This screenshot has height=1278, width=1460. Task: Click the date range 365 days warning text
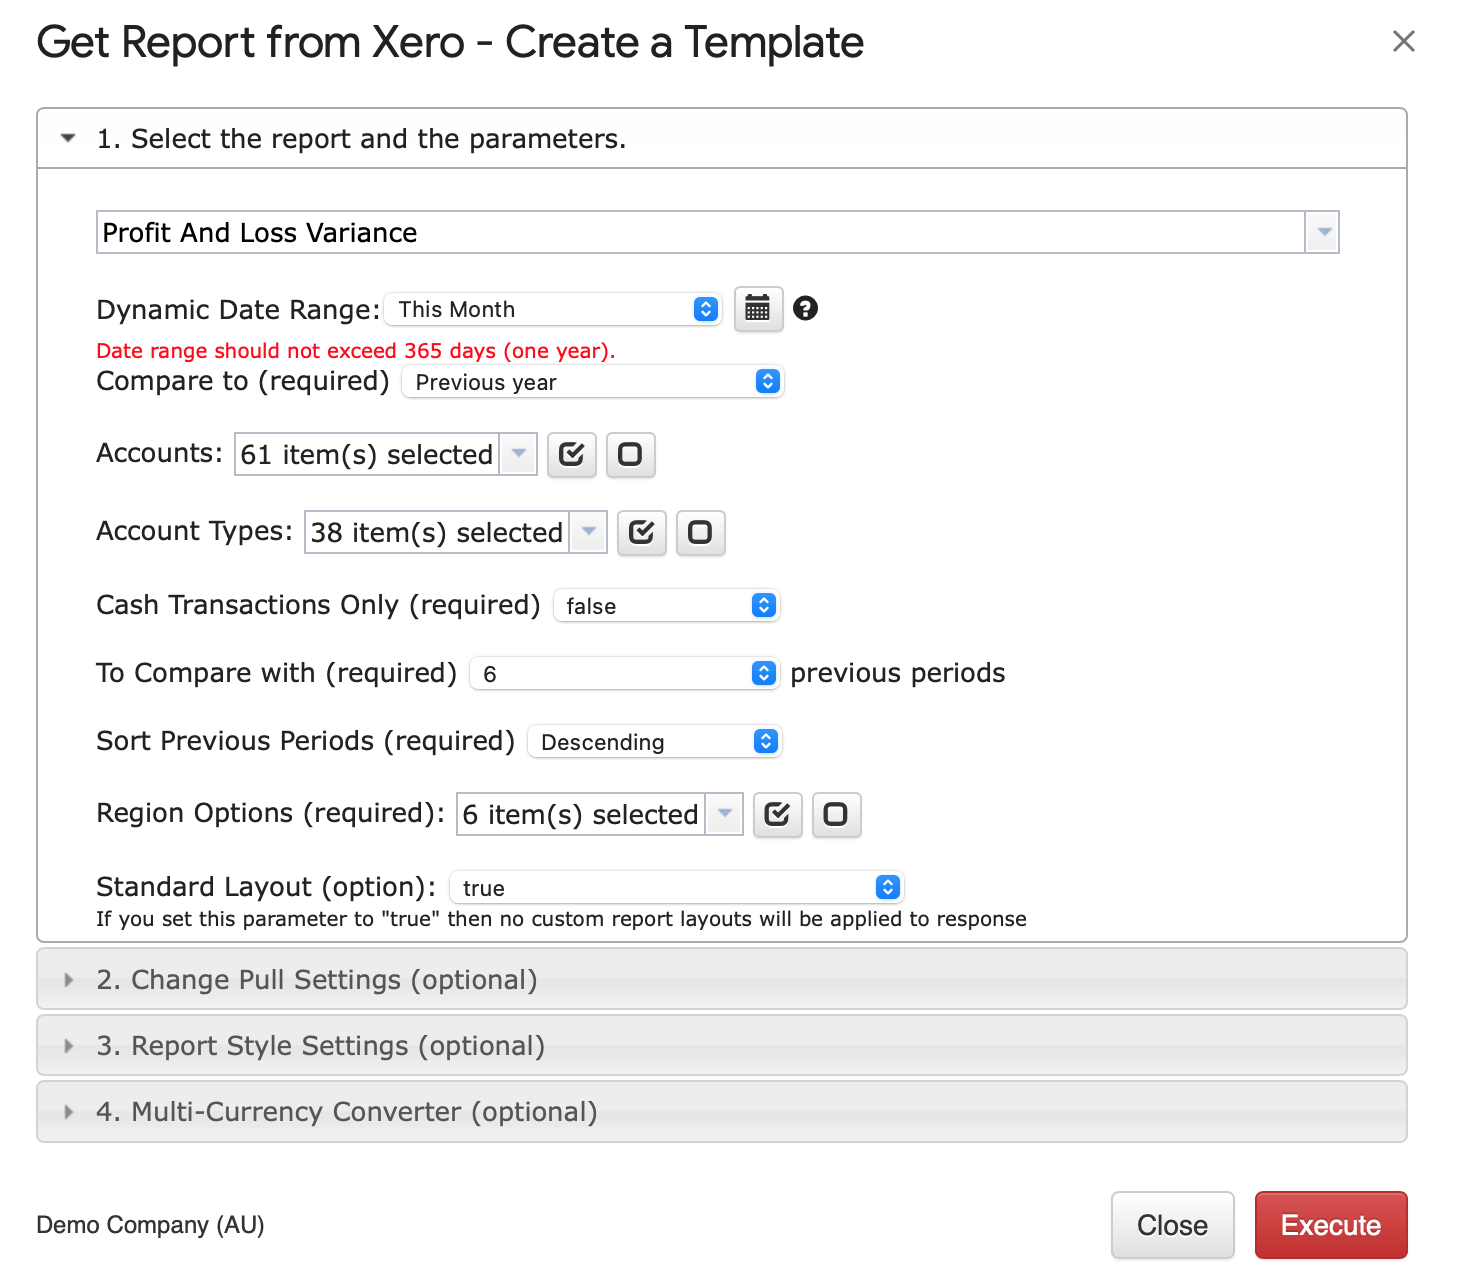point(356,351)
